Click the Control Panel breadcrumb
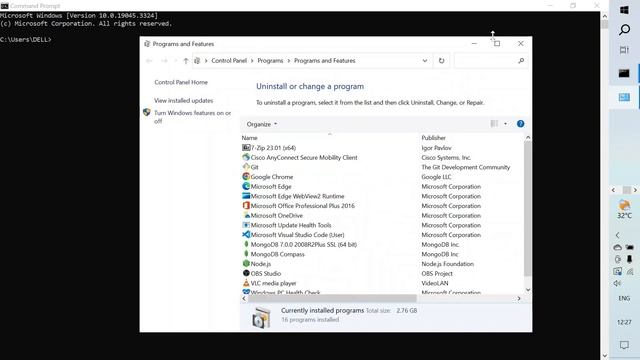 pos(229,61)
